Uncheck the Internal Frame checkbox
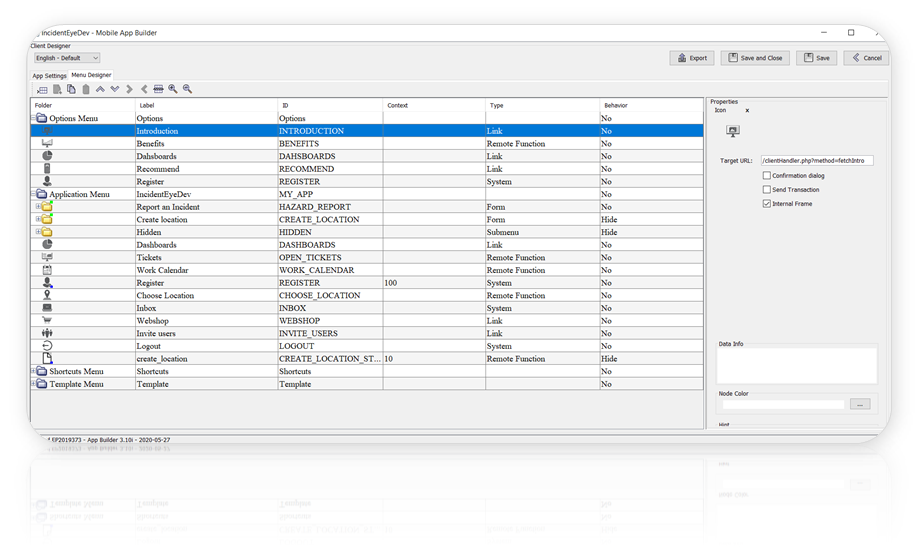 [x=766, y=204]
